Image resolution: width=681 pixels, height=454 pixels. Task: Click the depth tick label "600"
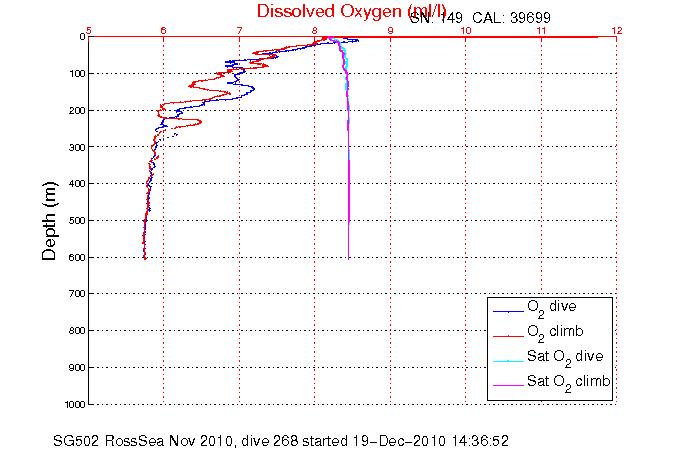coord(77,257)
